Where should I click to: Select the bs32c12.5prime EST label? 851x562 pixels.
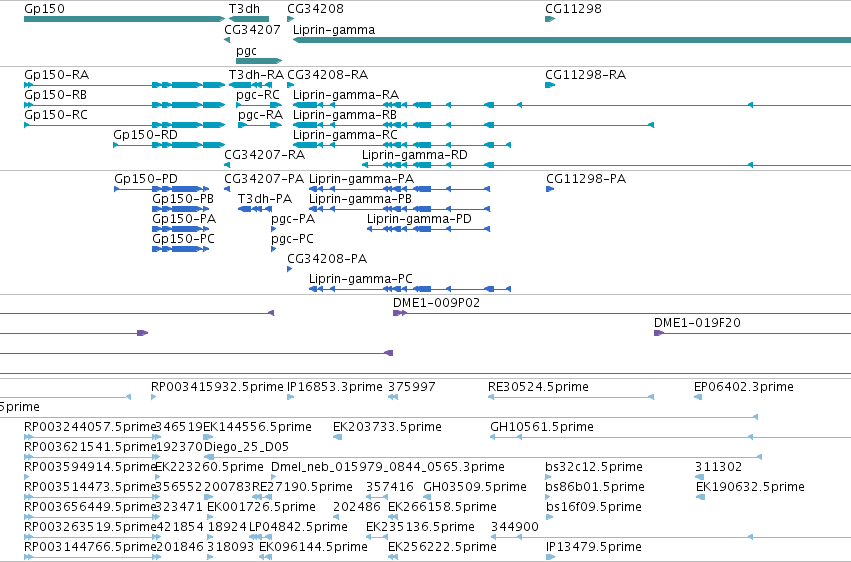tap(594, 467)
